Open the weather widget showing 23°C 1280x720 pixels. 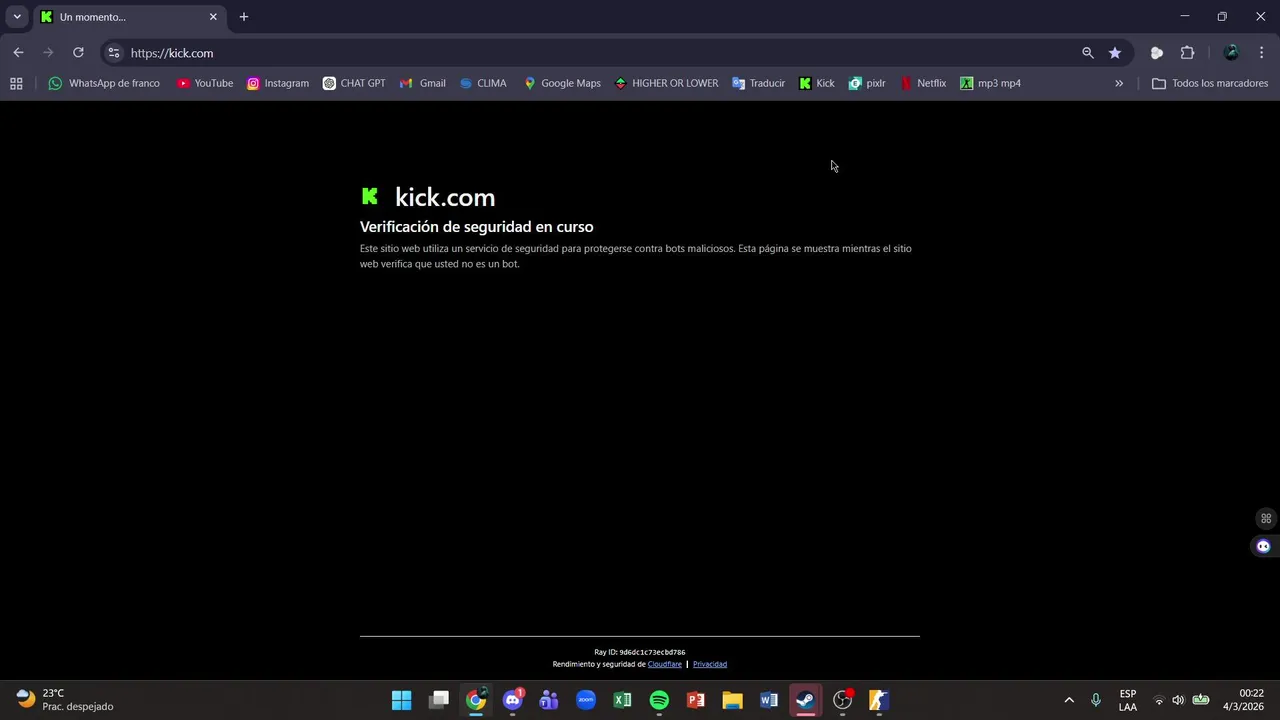[66, 700]
